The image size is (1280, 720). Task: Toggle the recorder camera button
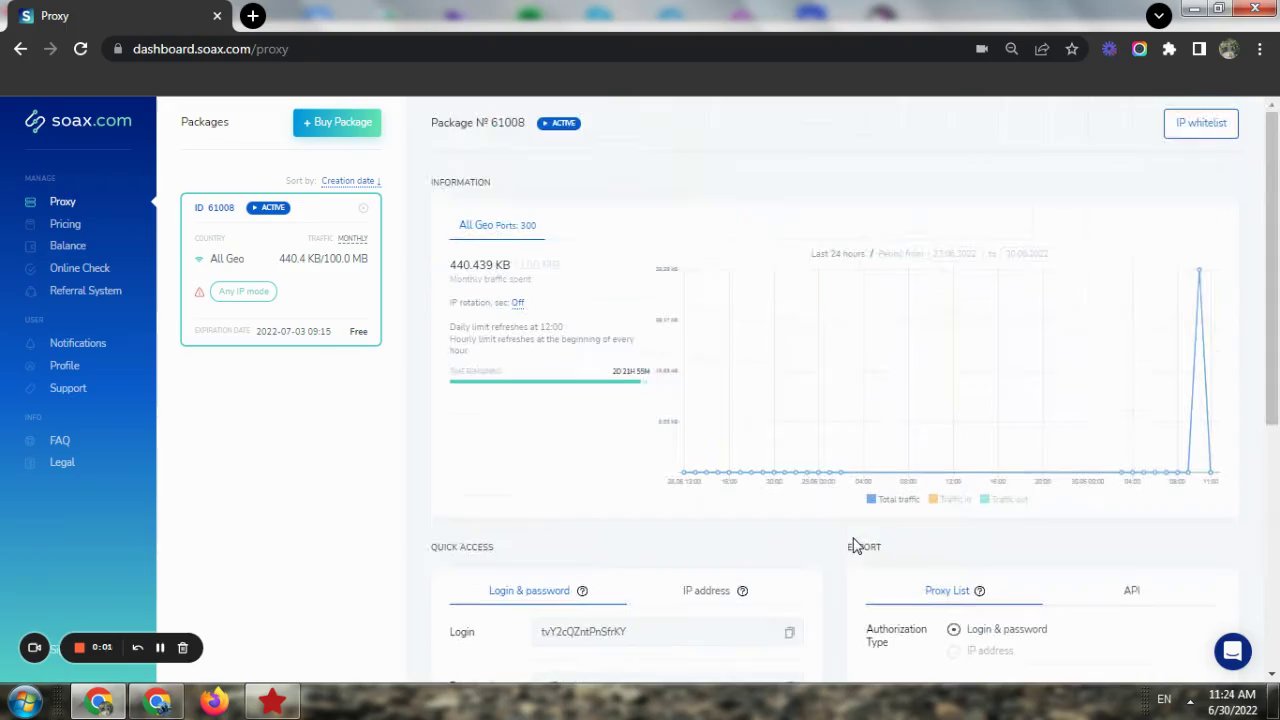[34, 648]
